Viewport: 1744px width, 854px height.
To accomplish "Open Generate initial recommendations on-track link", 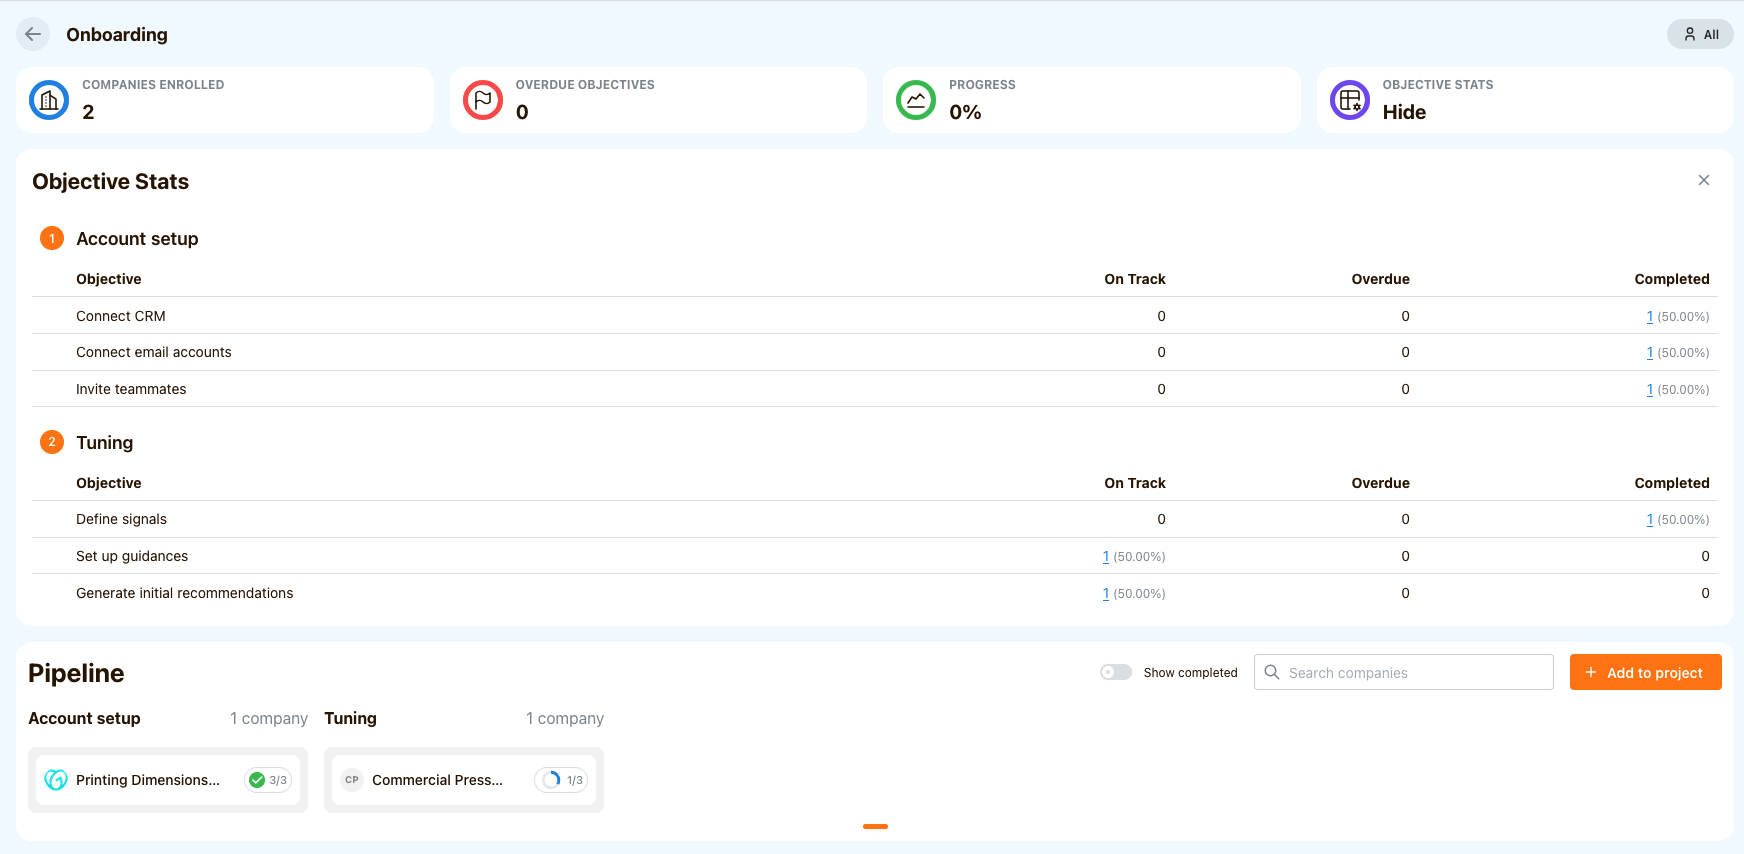I will click(1105, 594).
